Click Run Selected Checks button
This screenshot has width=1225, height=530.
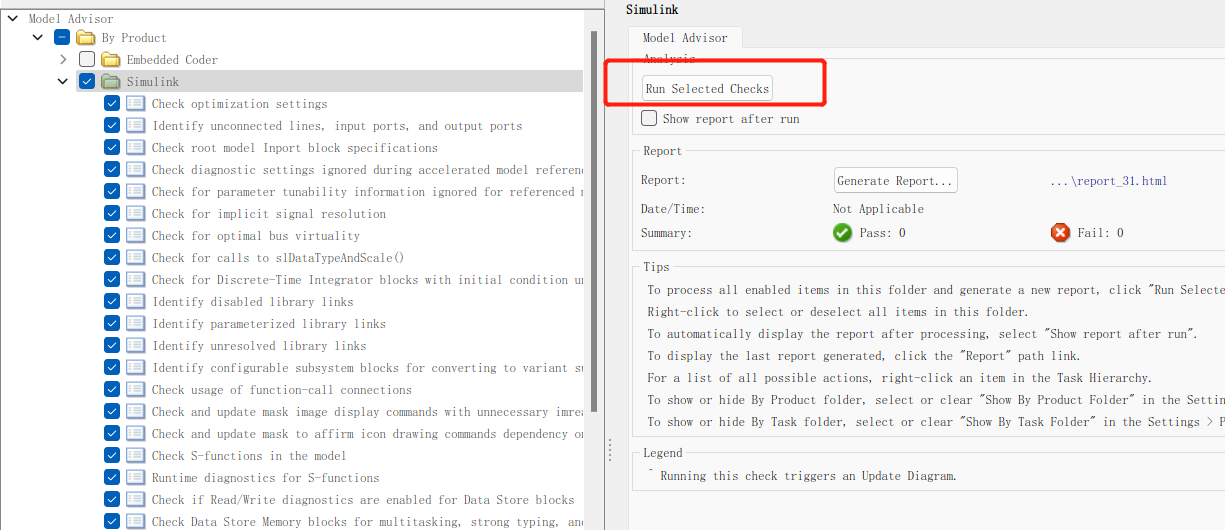[707, 89]
